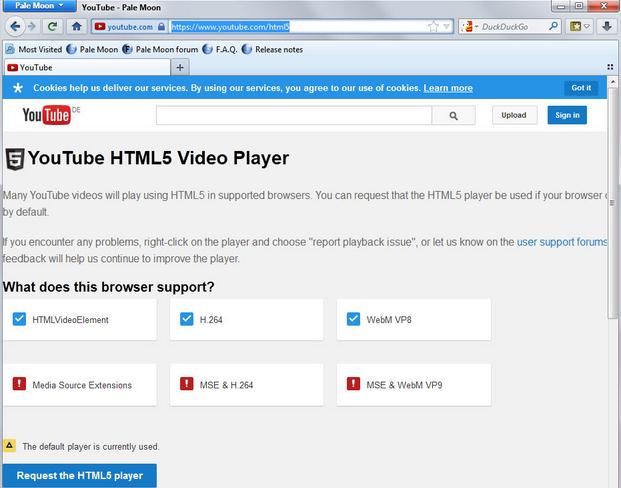
Task: Open the F.A.Q. bookmark
Action: (220, 50)
